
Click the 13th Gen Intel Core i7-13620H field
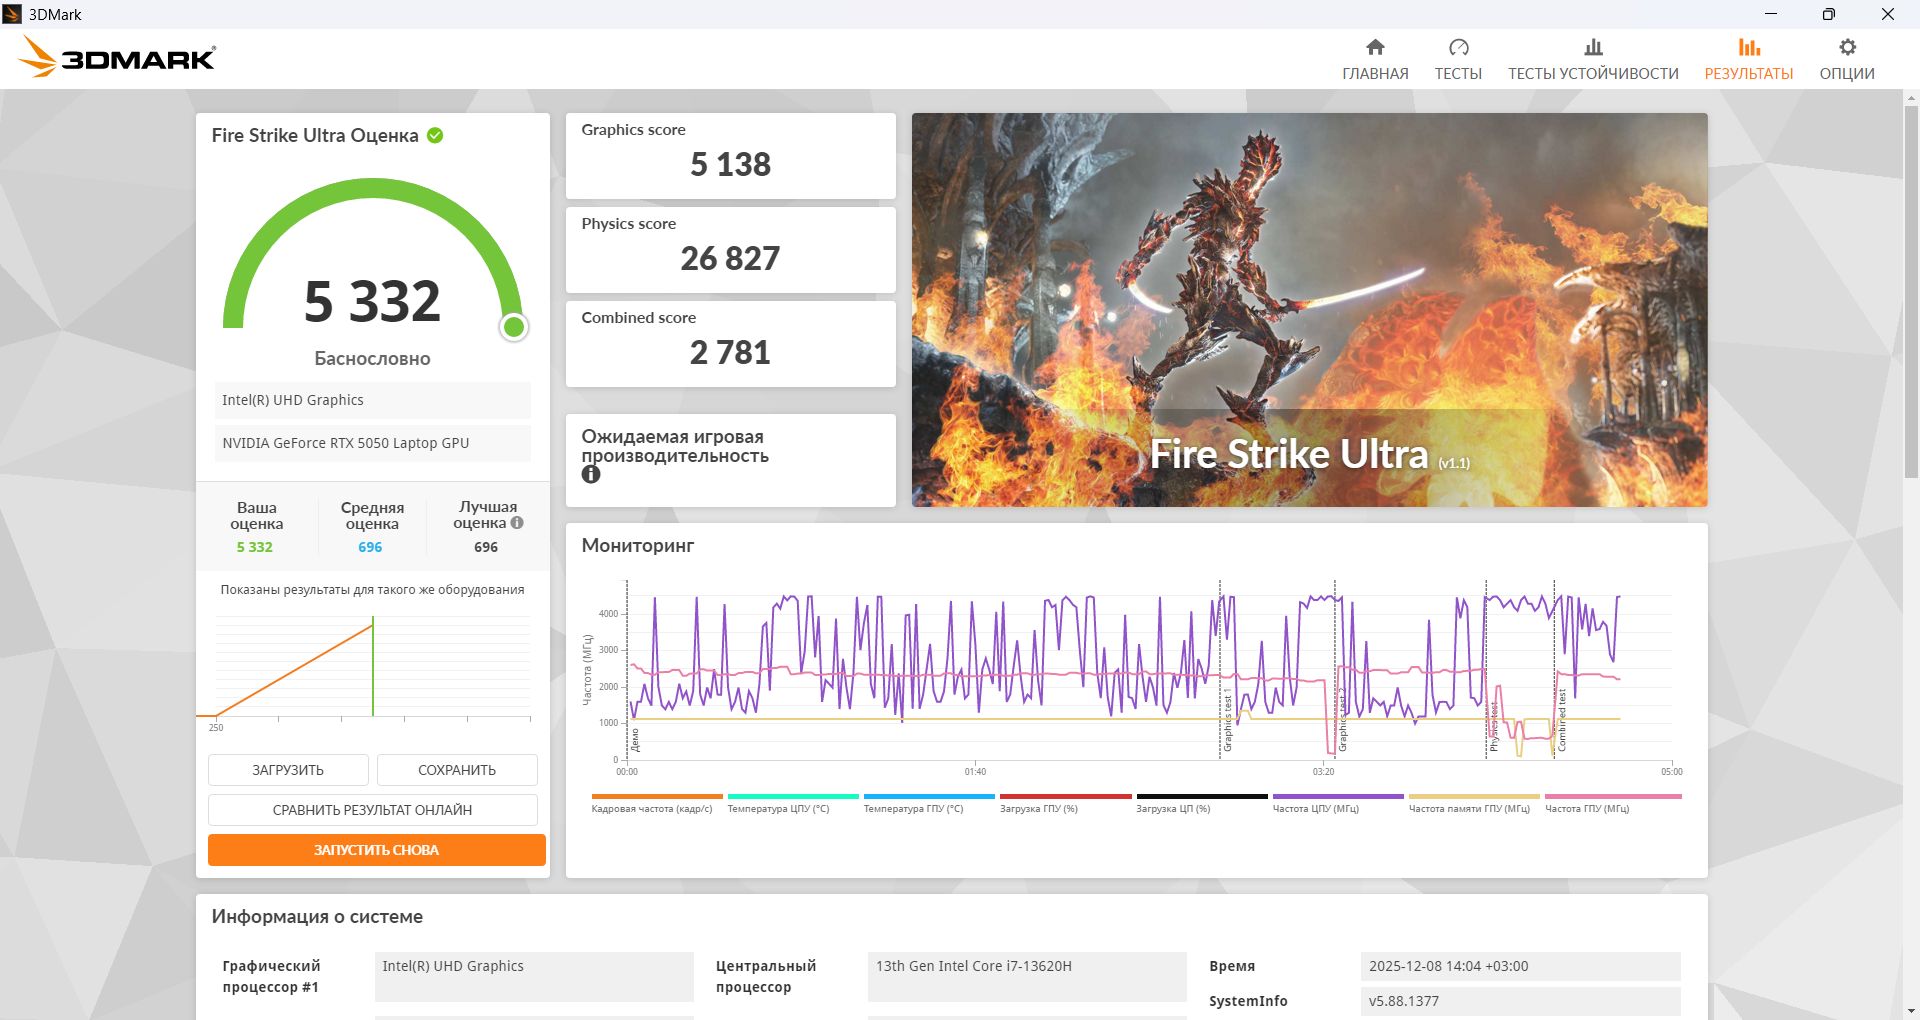click(1027, 976)
